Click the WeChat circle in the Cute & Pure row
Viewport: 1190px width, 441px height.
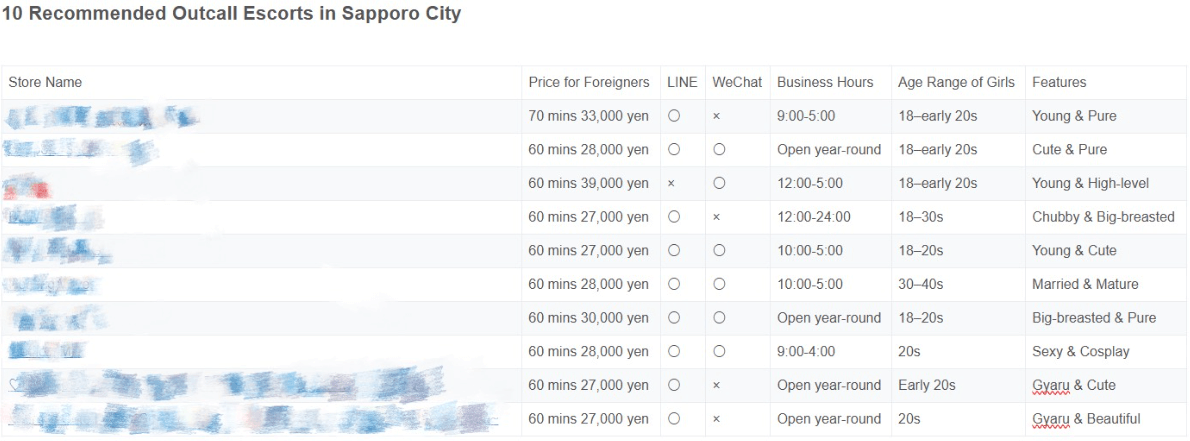coord(719,150)
